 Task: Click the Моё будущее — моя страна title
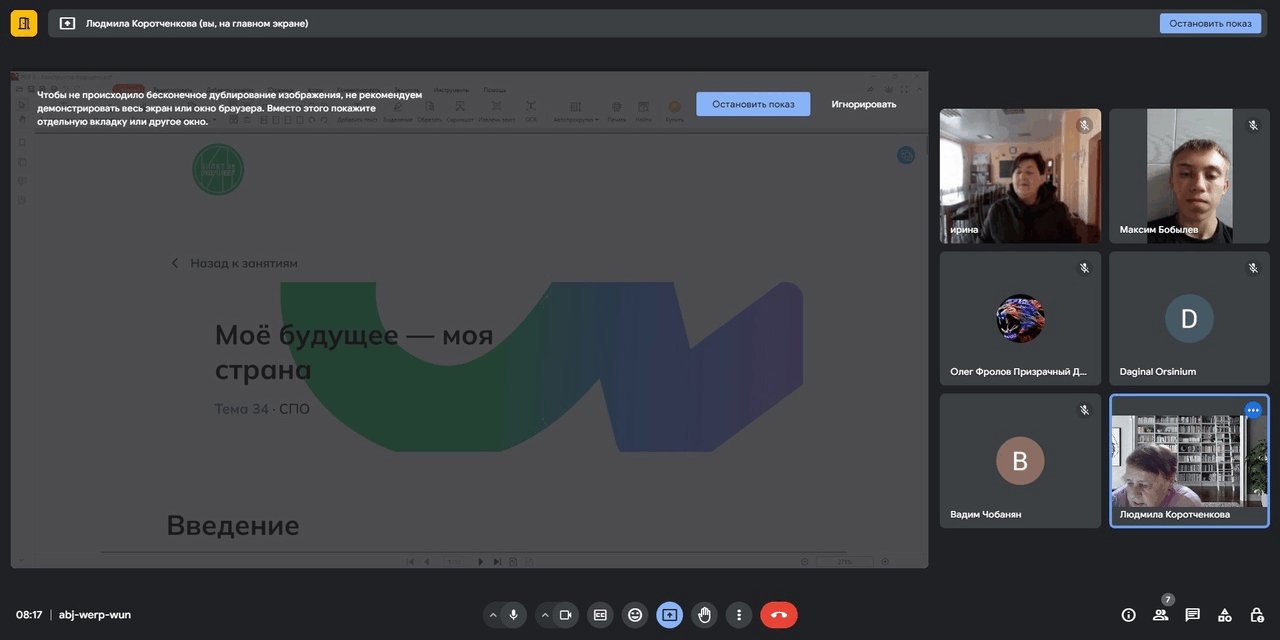[x=354, y=352]
